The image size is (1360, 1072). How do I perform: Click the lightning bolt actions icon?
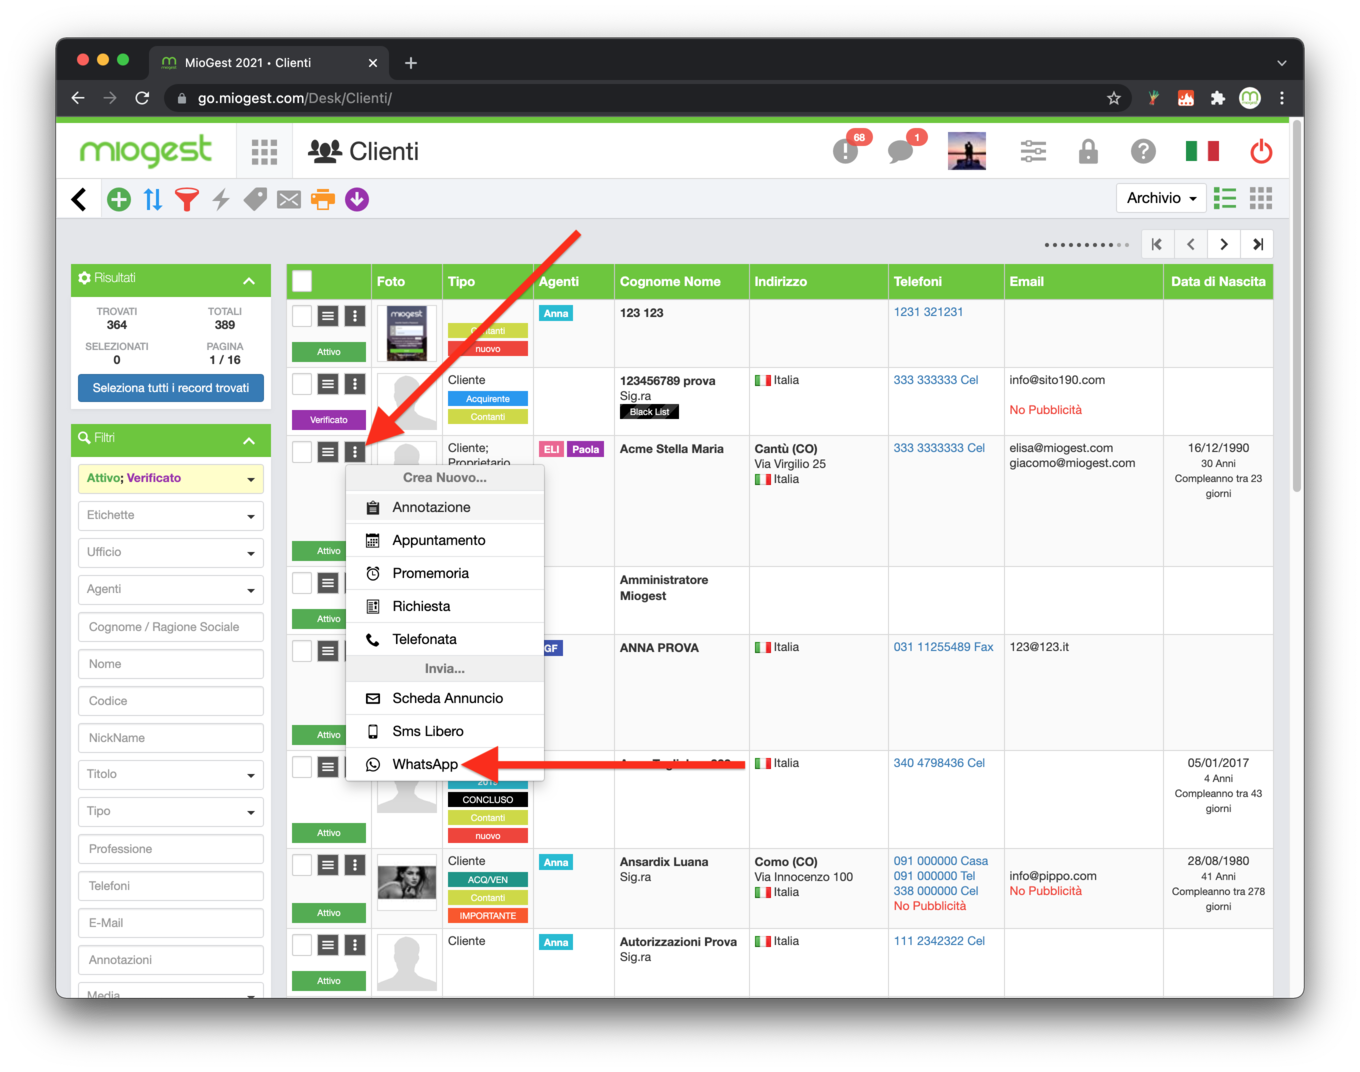click(x=221, y=199)
